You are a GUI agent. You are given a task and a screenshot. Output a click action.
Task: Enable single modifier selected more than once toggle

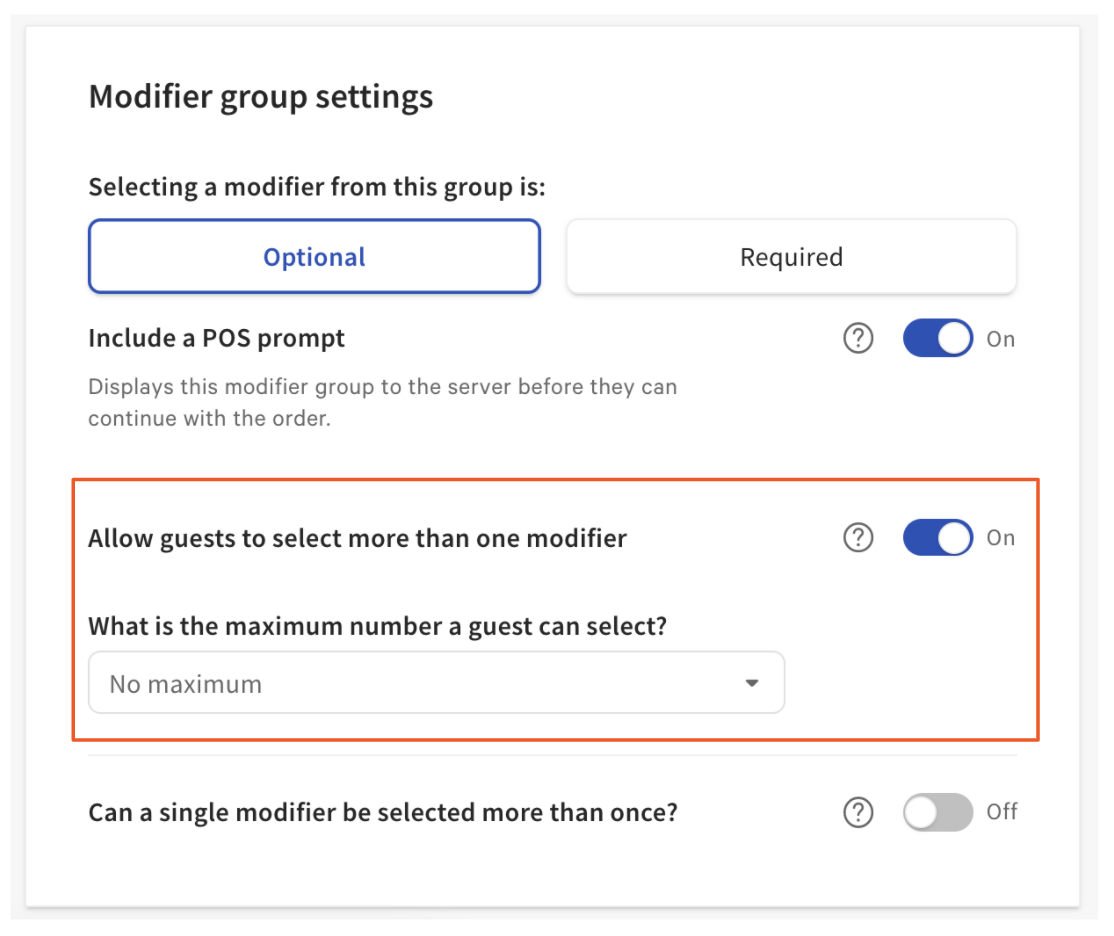tap(937, 812)
